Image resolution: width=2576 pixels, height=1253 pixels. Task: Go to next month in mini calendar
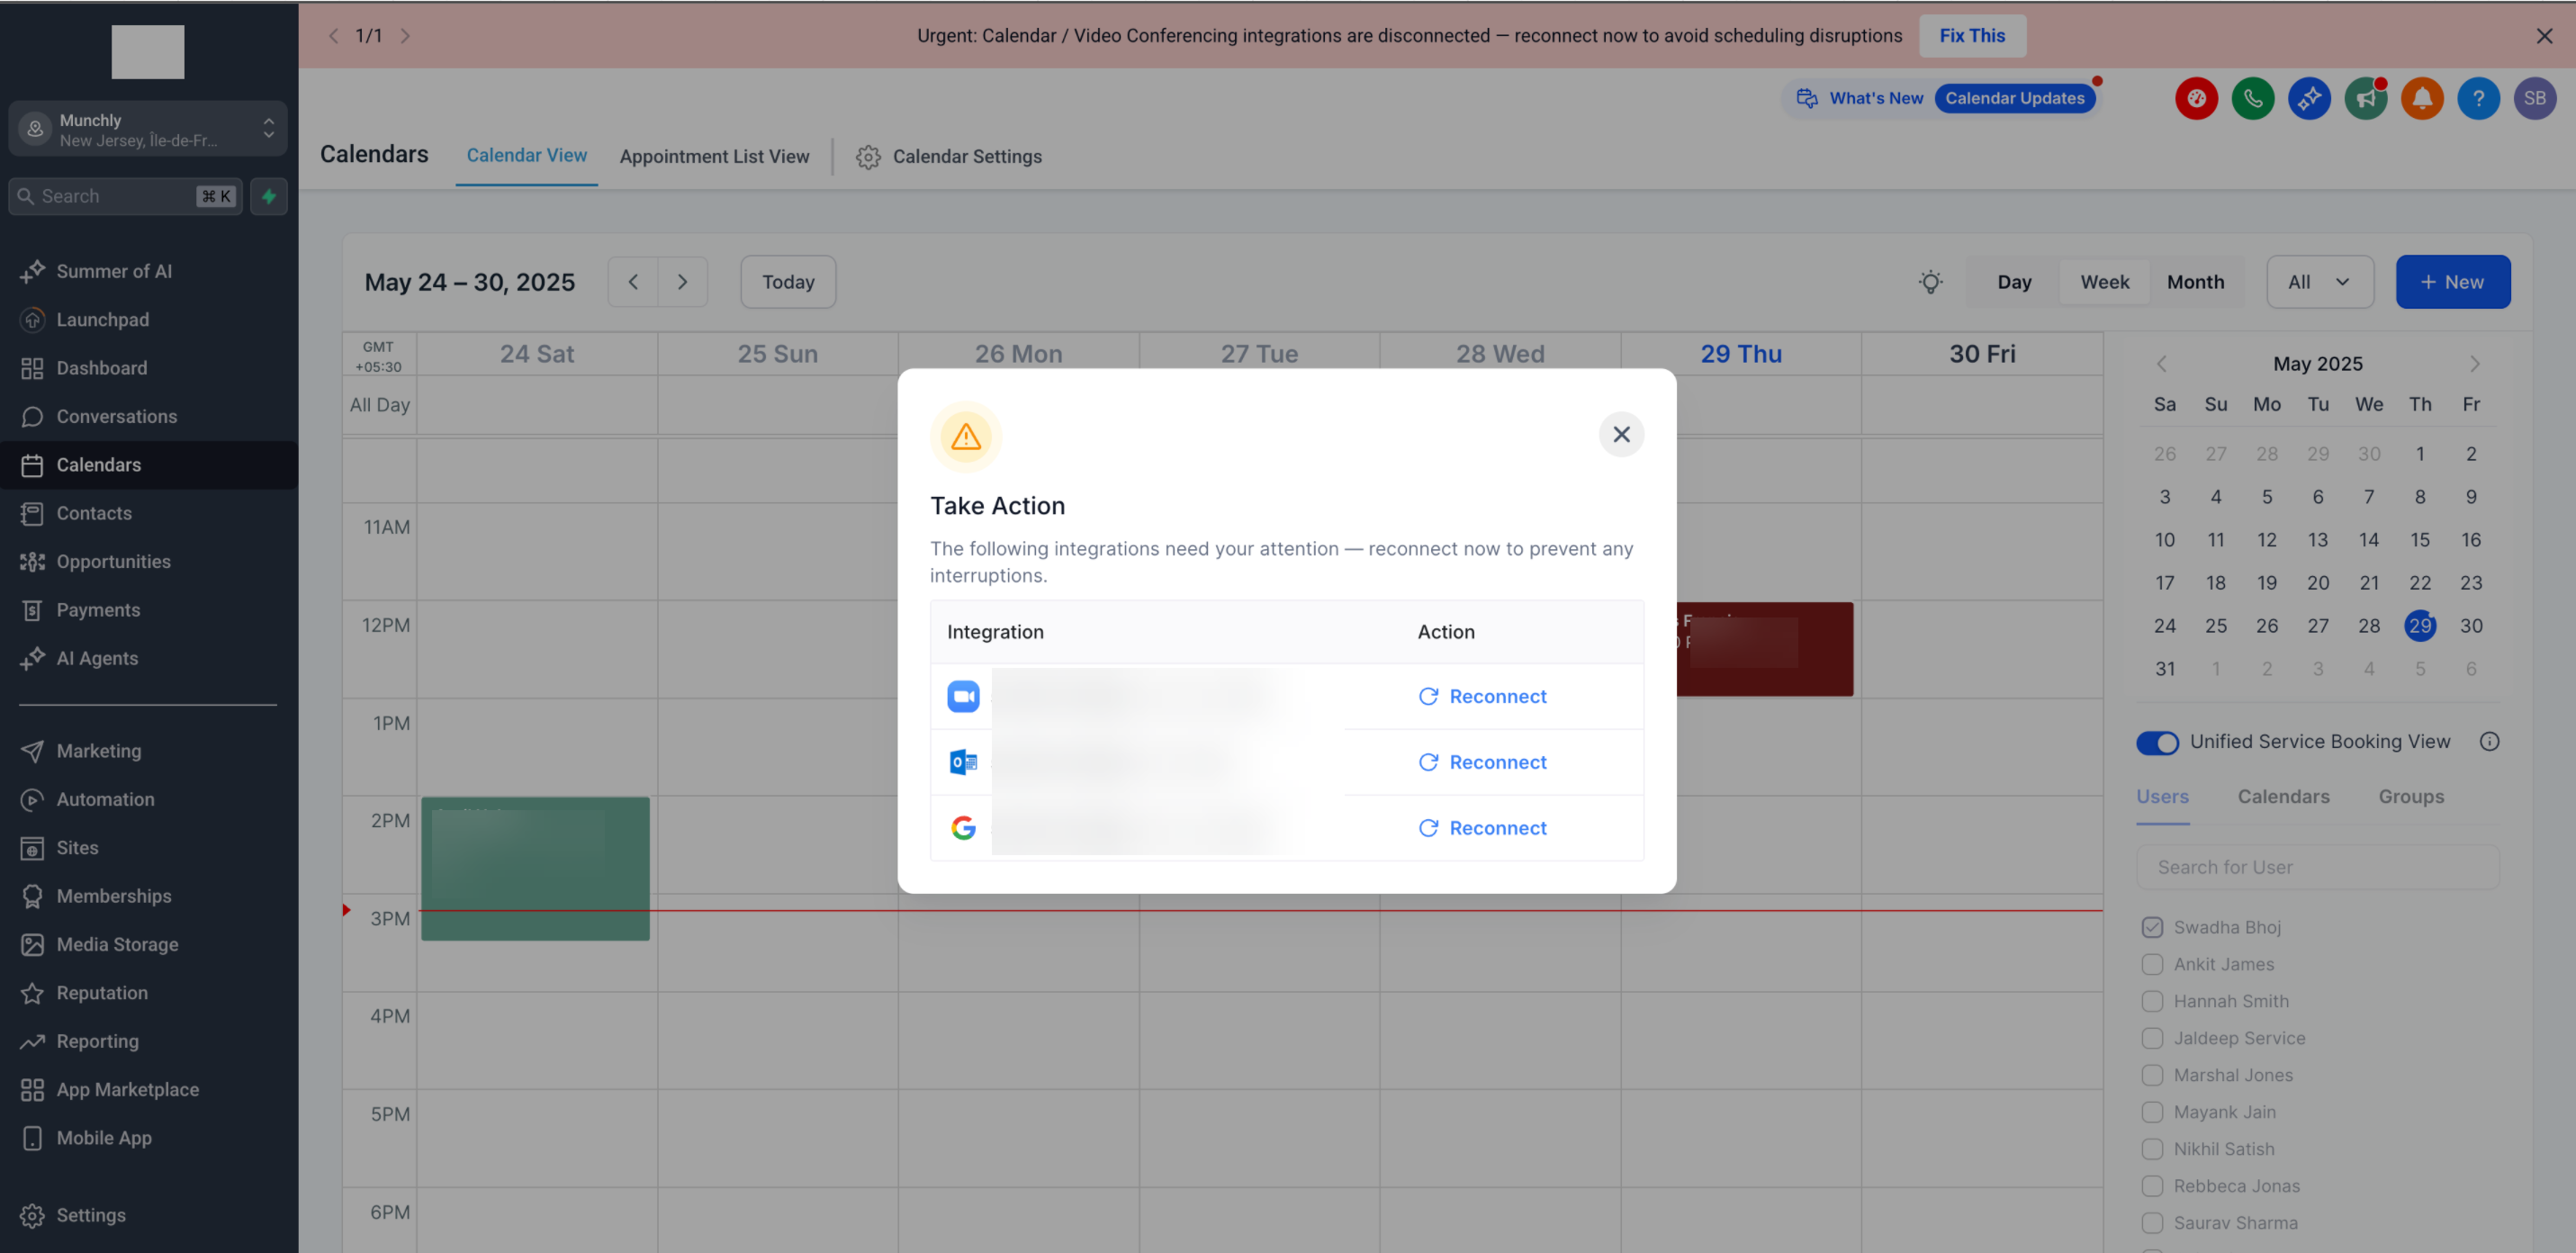pos(2474,364)
